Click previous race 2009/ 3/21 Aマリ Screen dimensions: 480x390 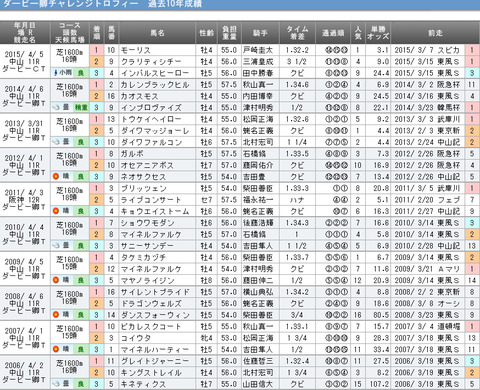pos(427,269)
